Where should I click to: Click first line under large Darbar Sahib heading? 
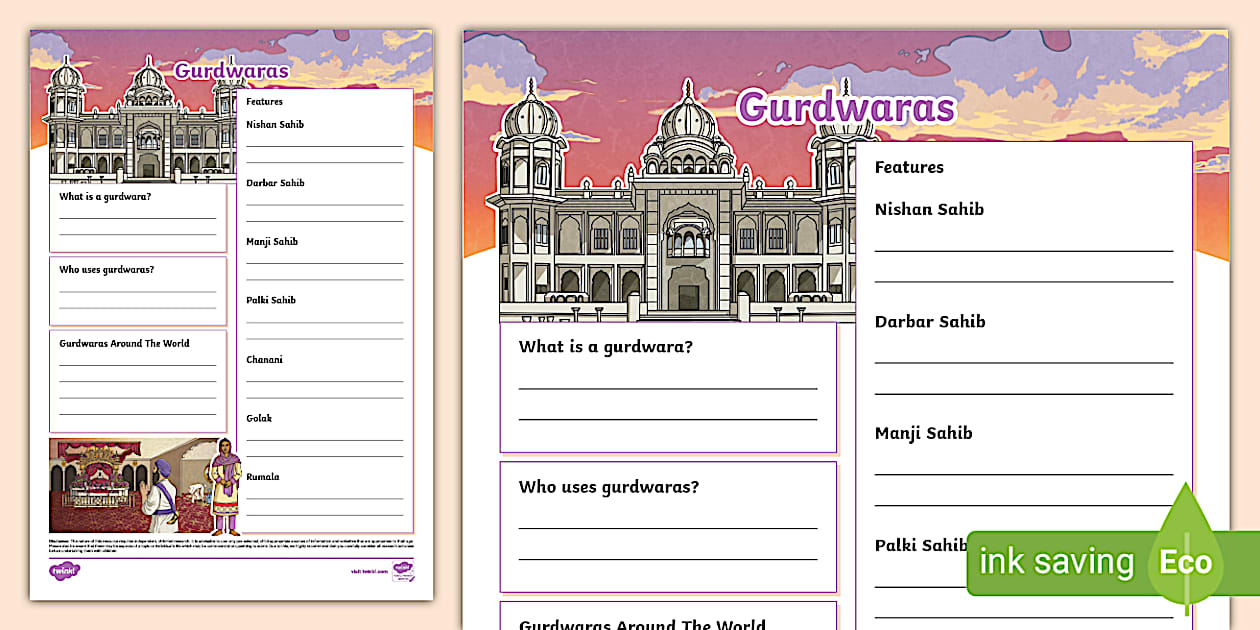coord(1023,360)
